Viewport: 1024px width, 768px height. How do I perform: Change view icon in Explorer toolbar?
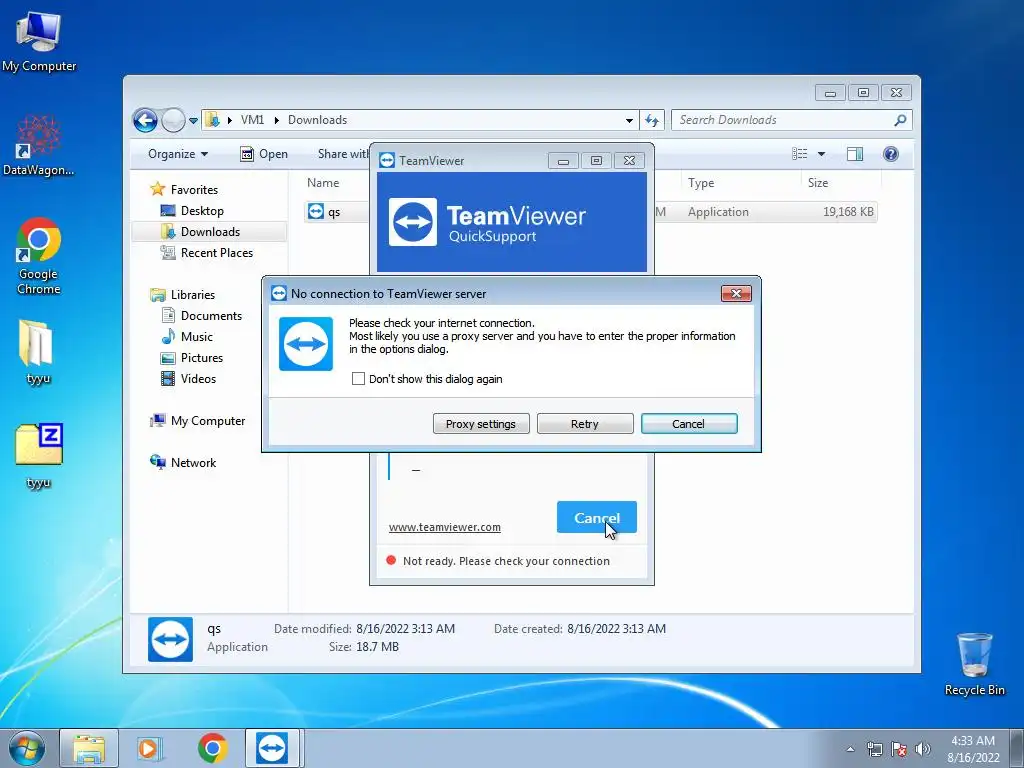coord(799,154)
